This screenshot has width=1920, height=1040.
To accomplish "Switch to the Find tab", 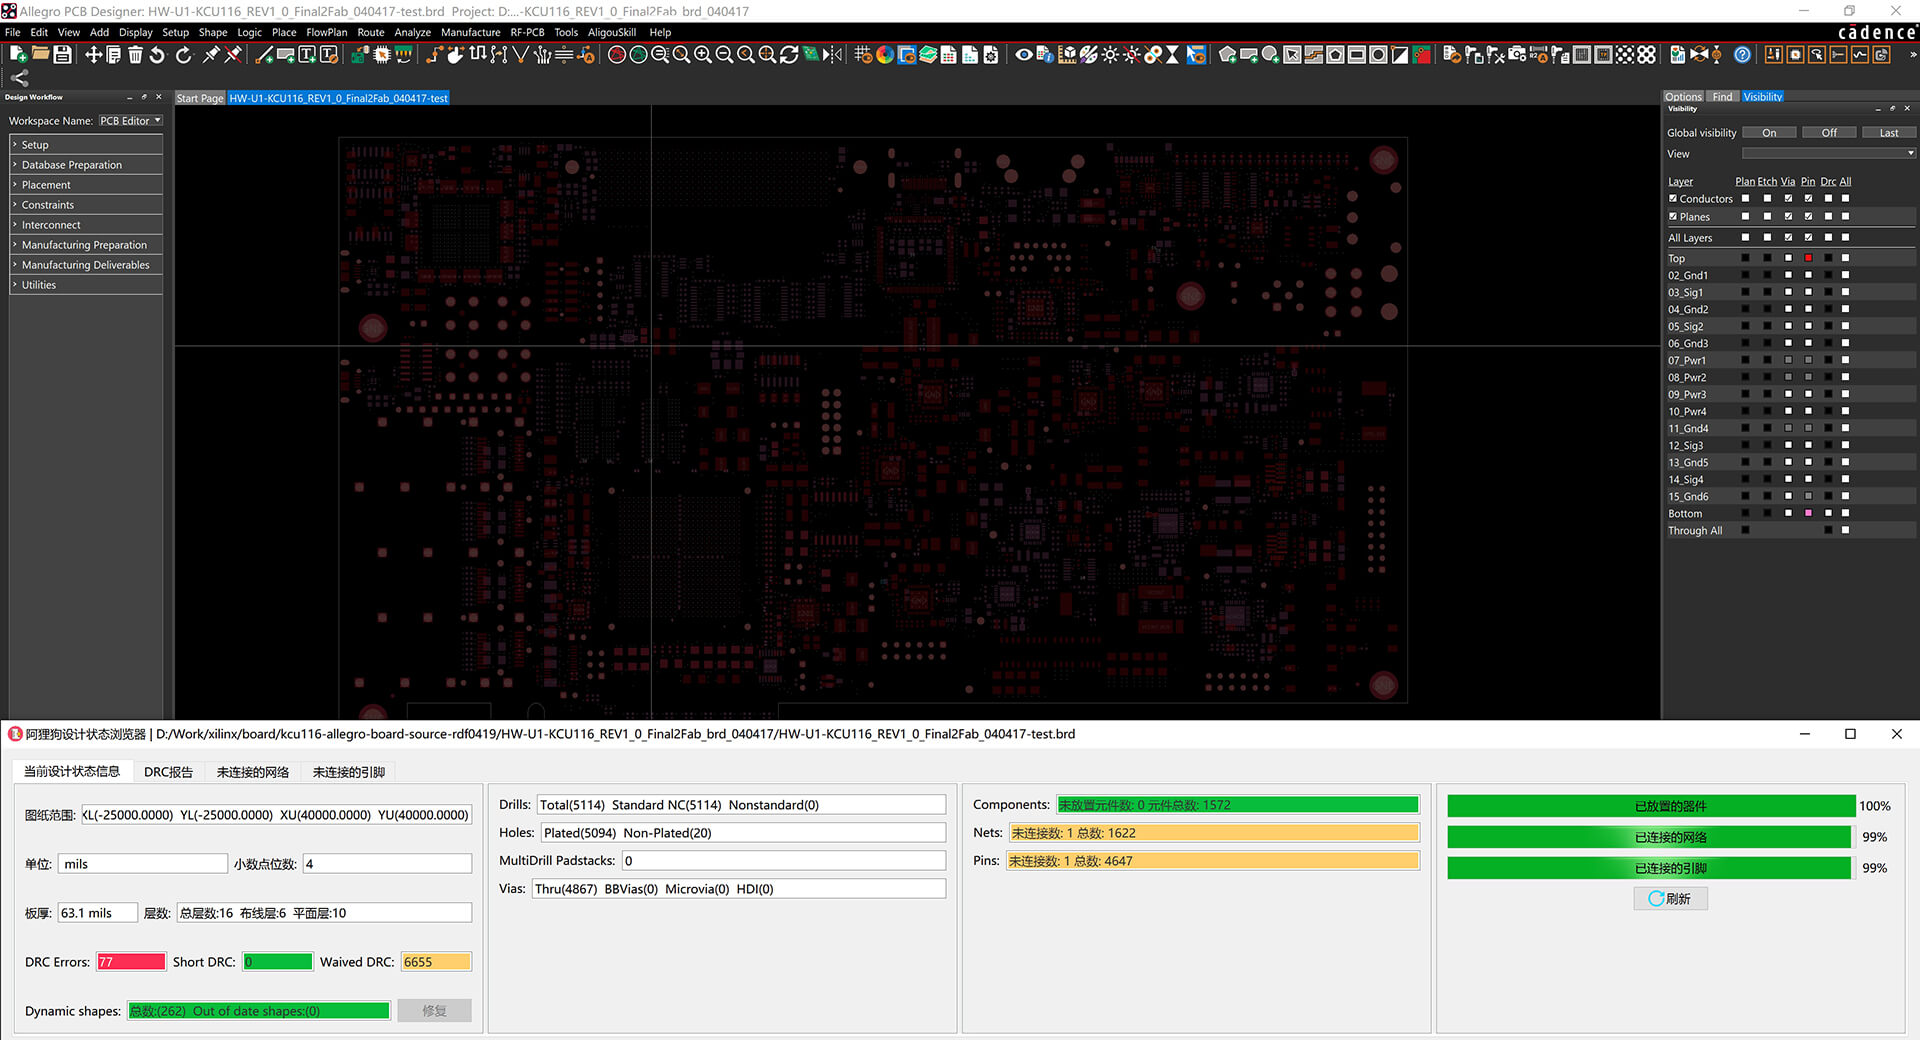I will coord(1722,97).
